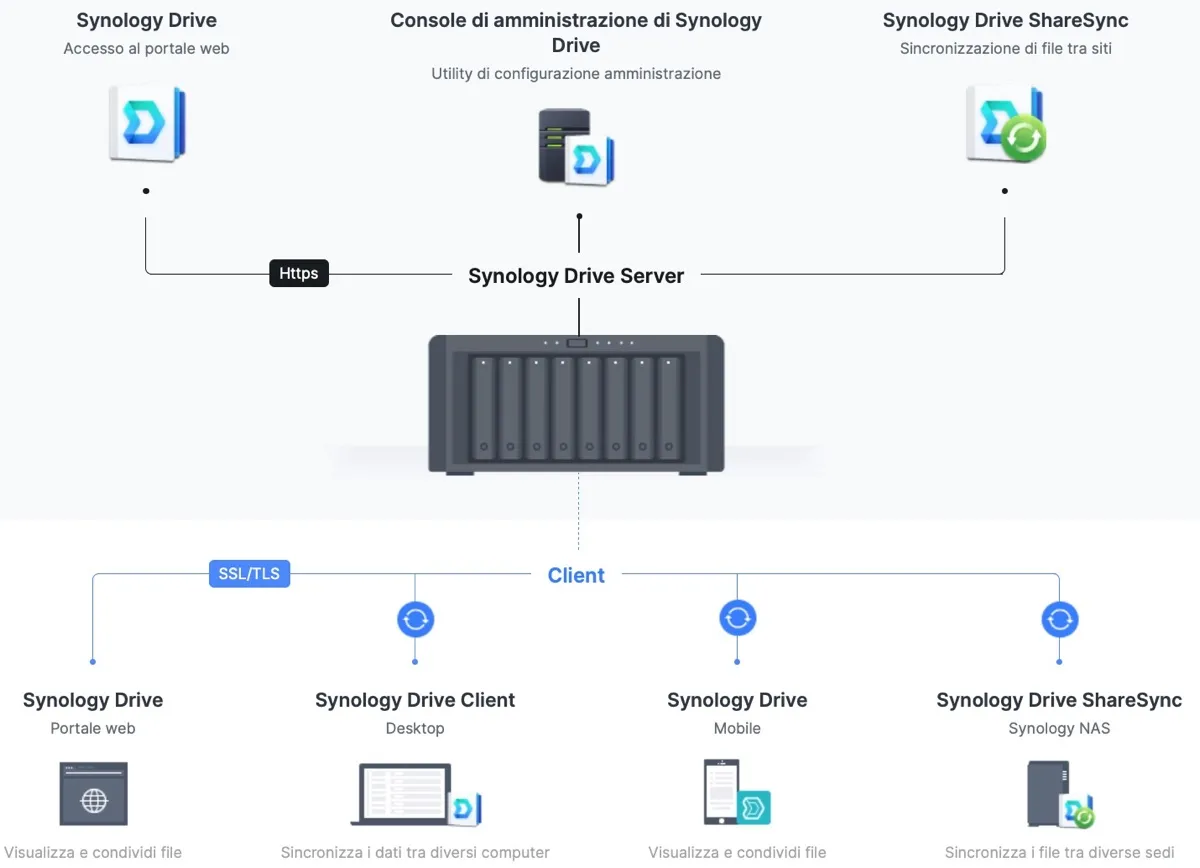Select the Synology Drive heading top left
This screenshot has width=1200, height=868.
coord(146,20)
